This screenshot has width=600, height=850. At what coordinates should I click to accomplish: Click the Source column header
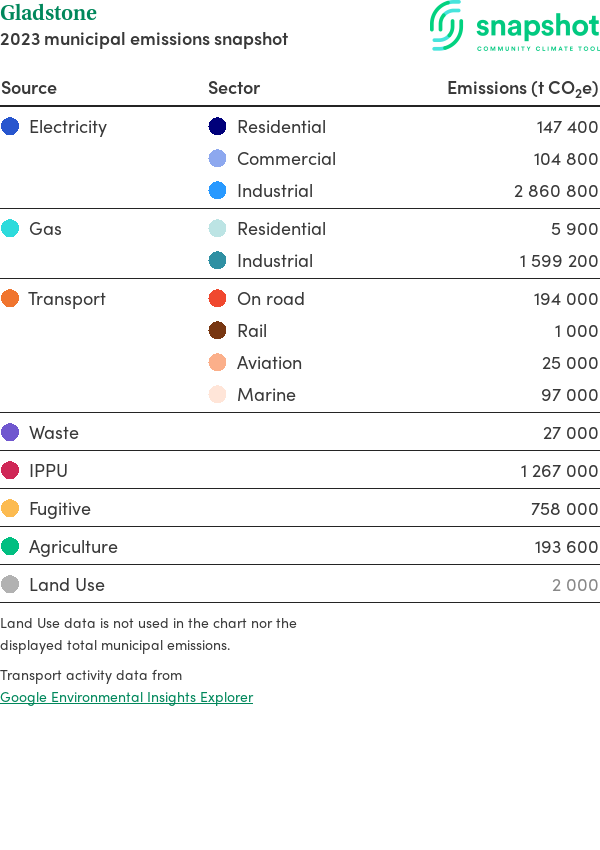[x=29, y=88]
